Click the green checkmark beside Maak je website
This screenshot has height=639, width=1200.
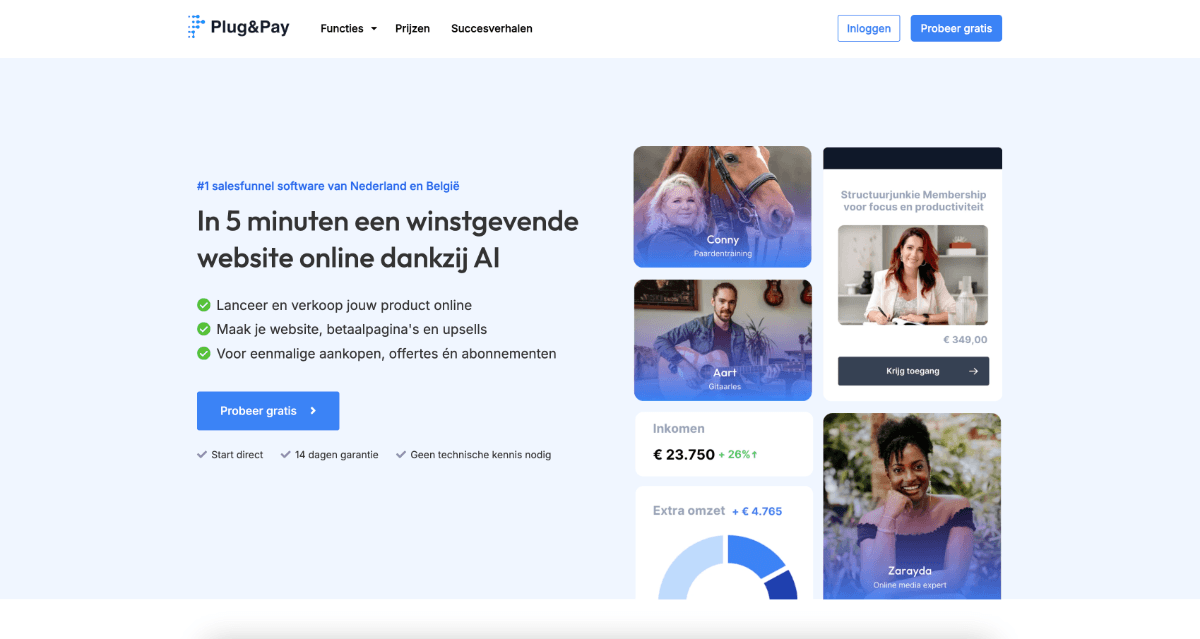pyautogui.click(x=204, y=329)
